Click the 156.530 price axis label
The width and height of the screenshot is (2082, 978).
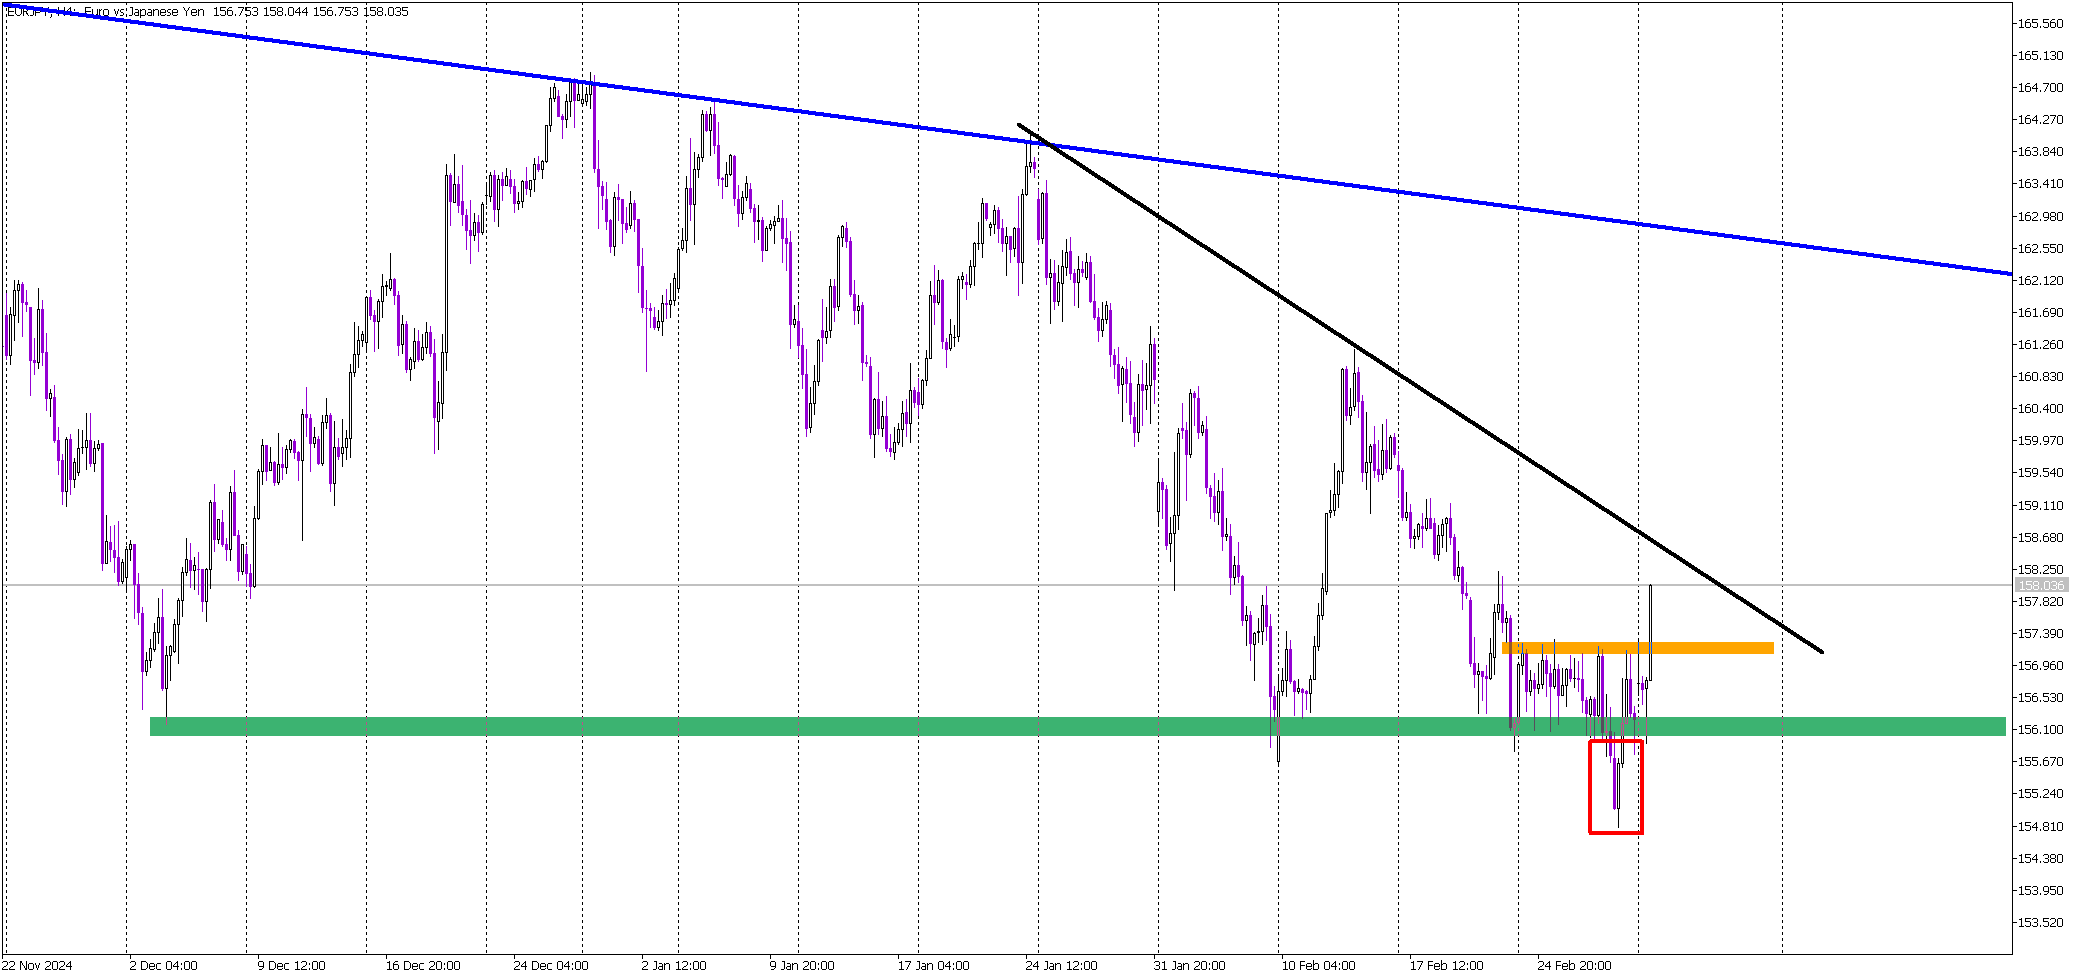pos(2040,697)
